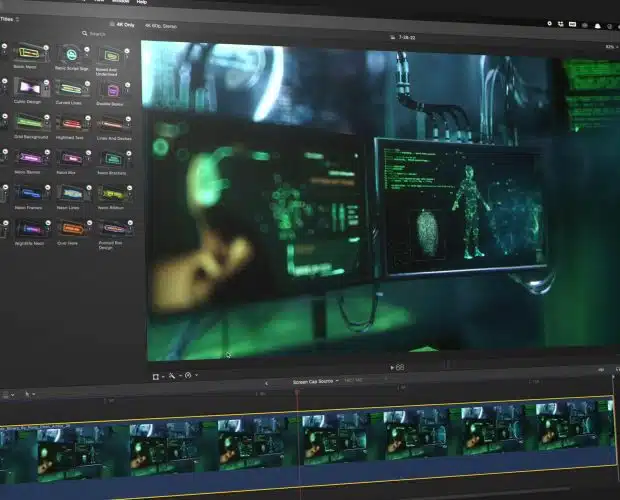The image size is (620, 500).
Task: Click the badge icon on Neon Box
Action: (x=88, y=153)
